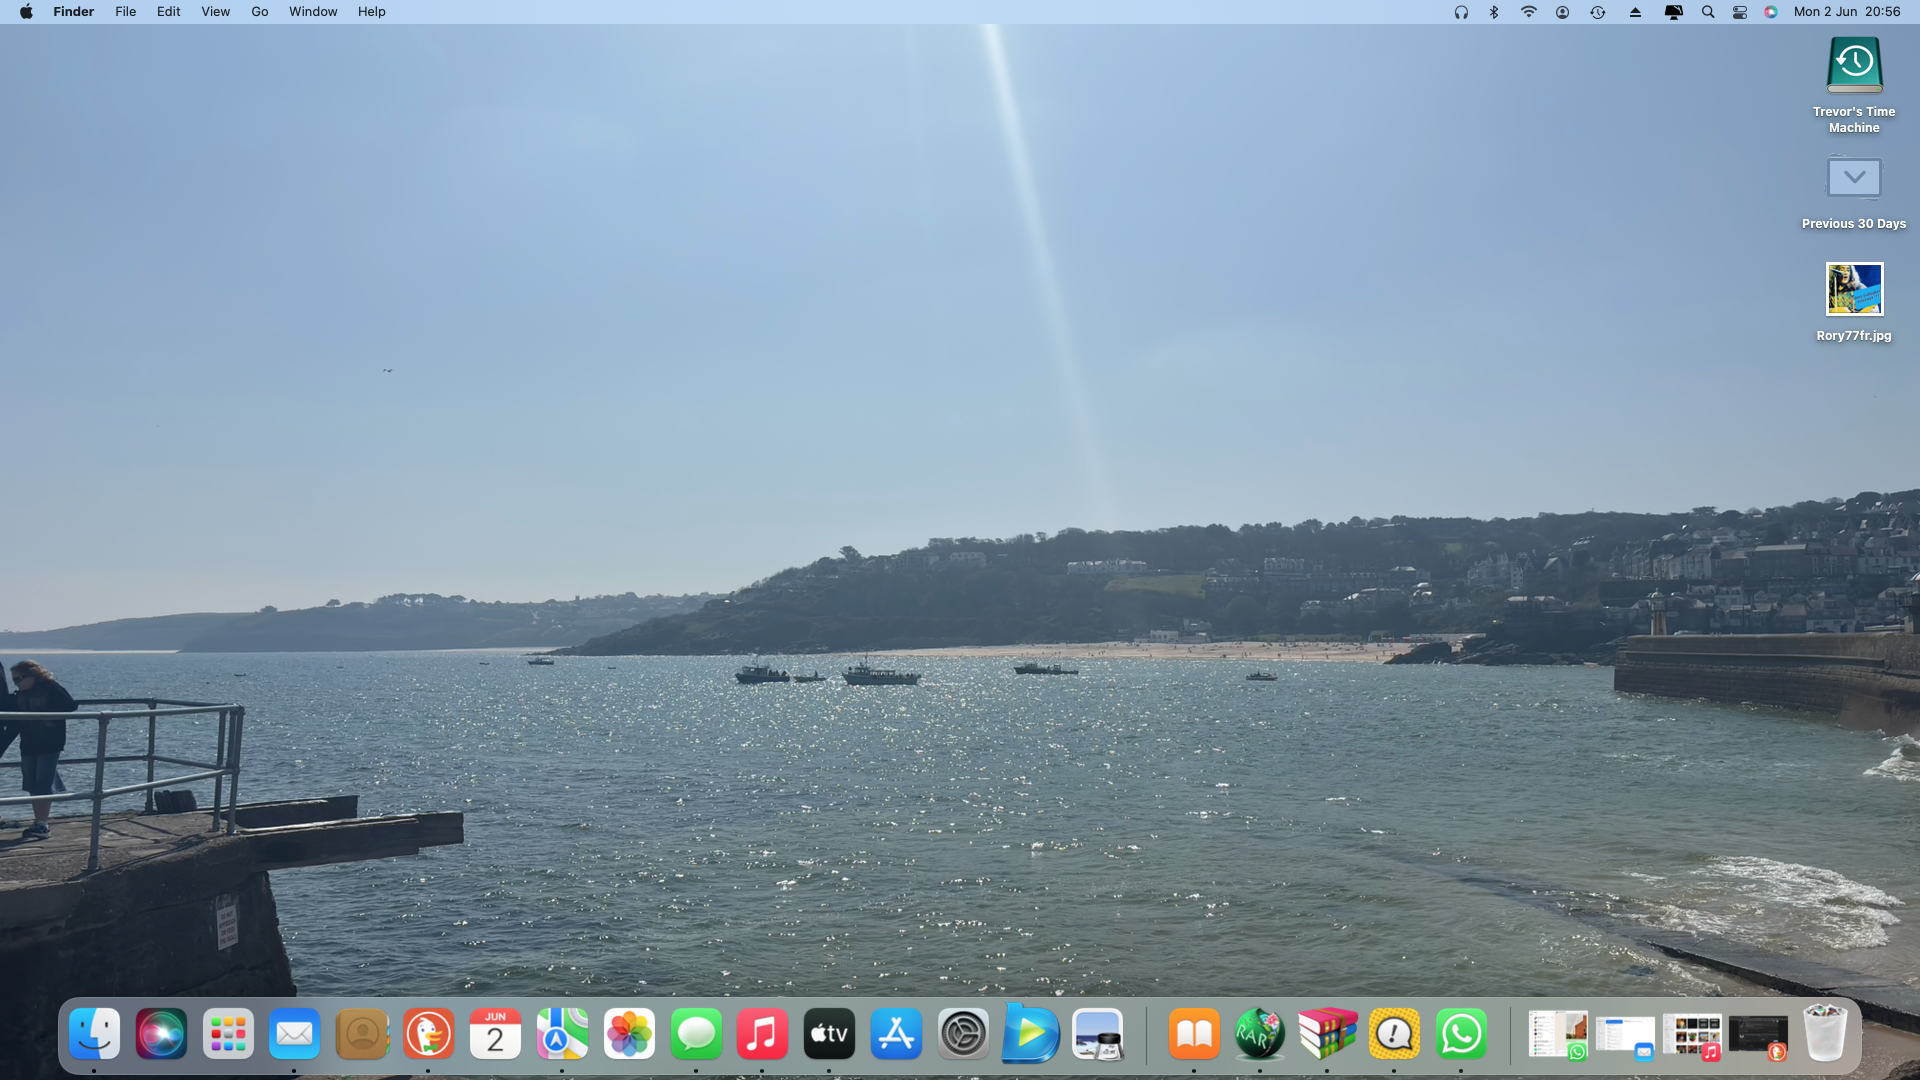Open Books app in Dock
The image size is (1920, 1080).
tap(1194, 1034)
